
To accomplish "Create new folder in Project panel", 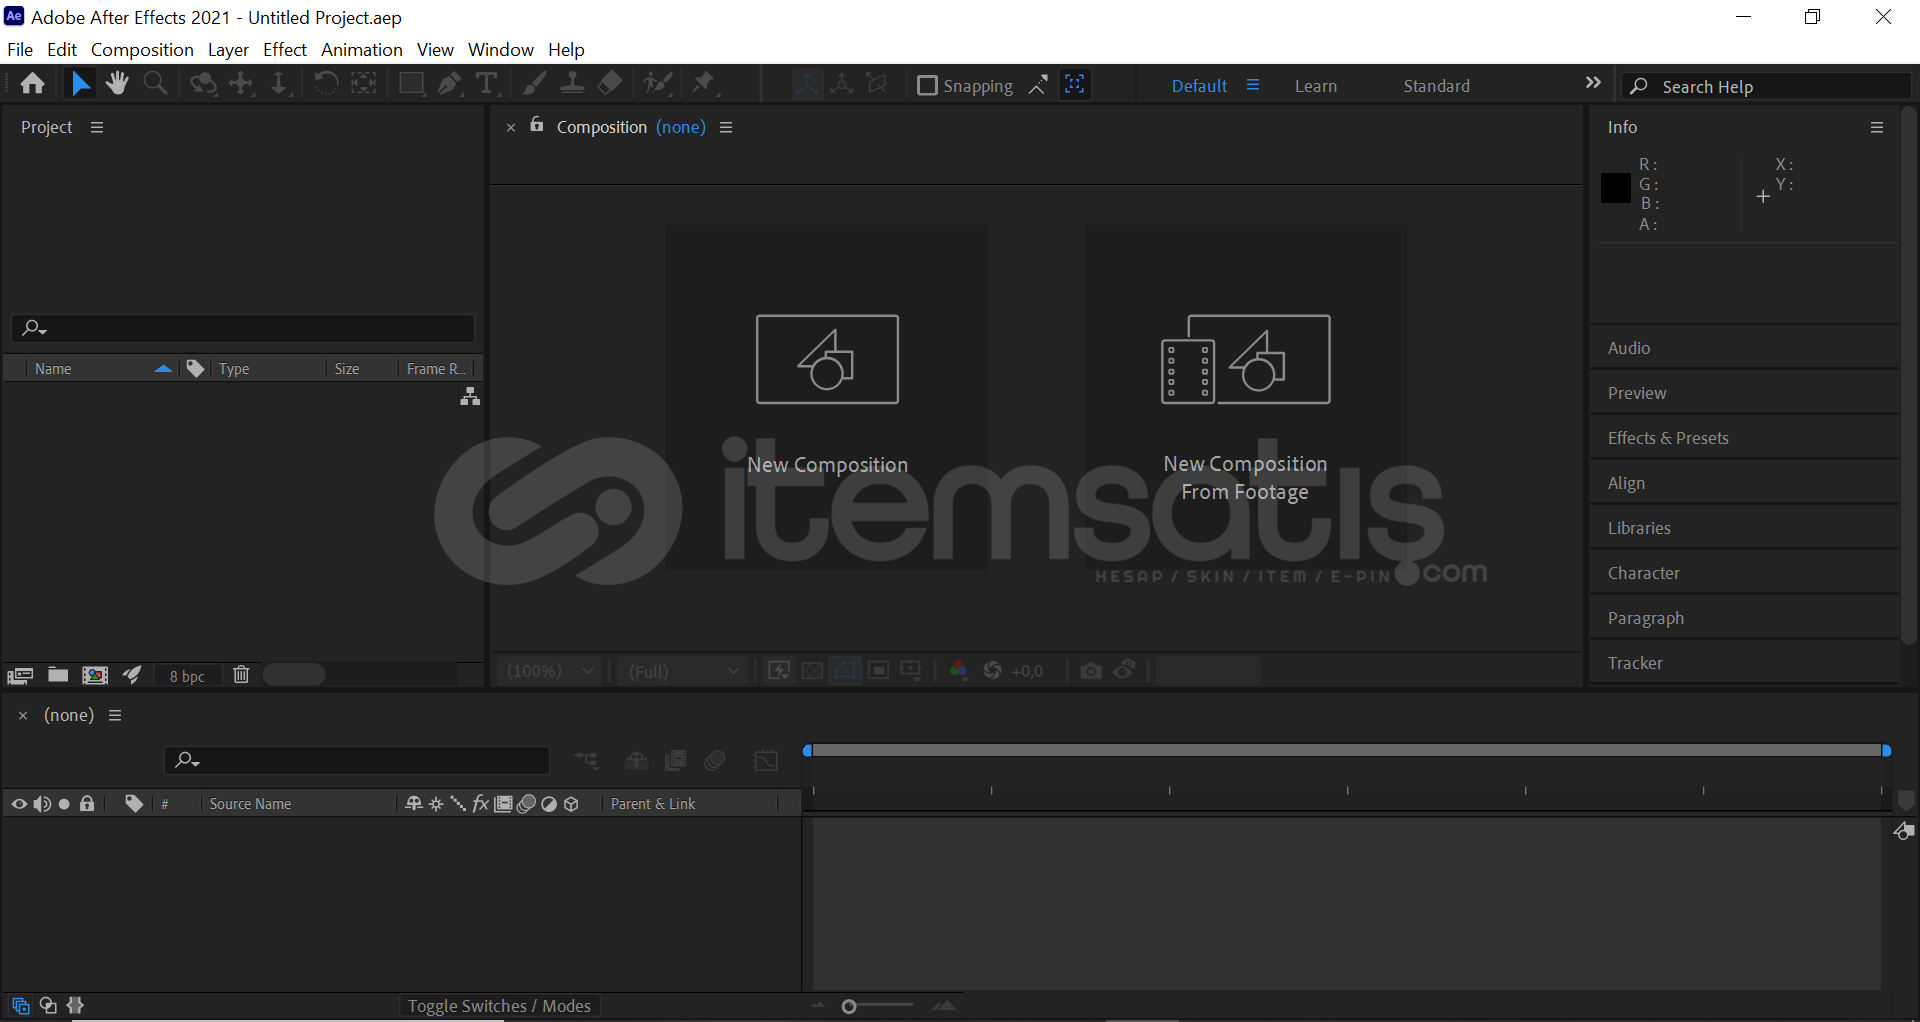I will [x=58, y=675].
